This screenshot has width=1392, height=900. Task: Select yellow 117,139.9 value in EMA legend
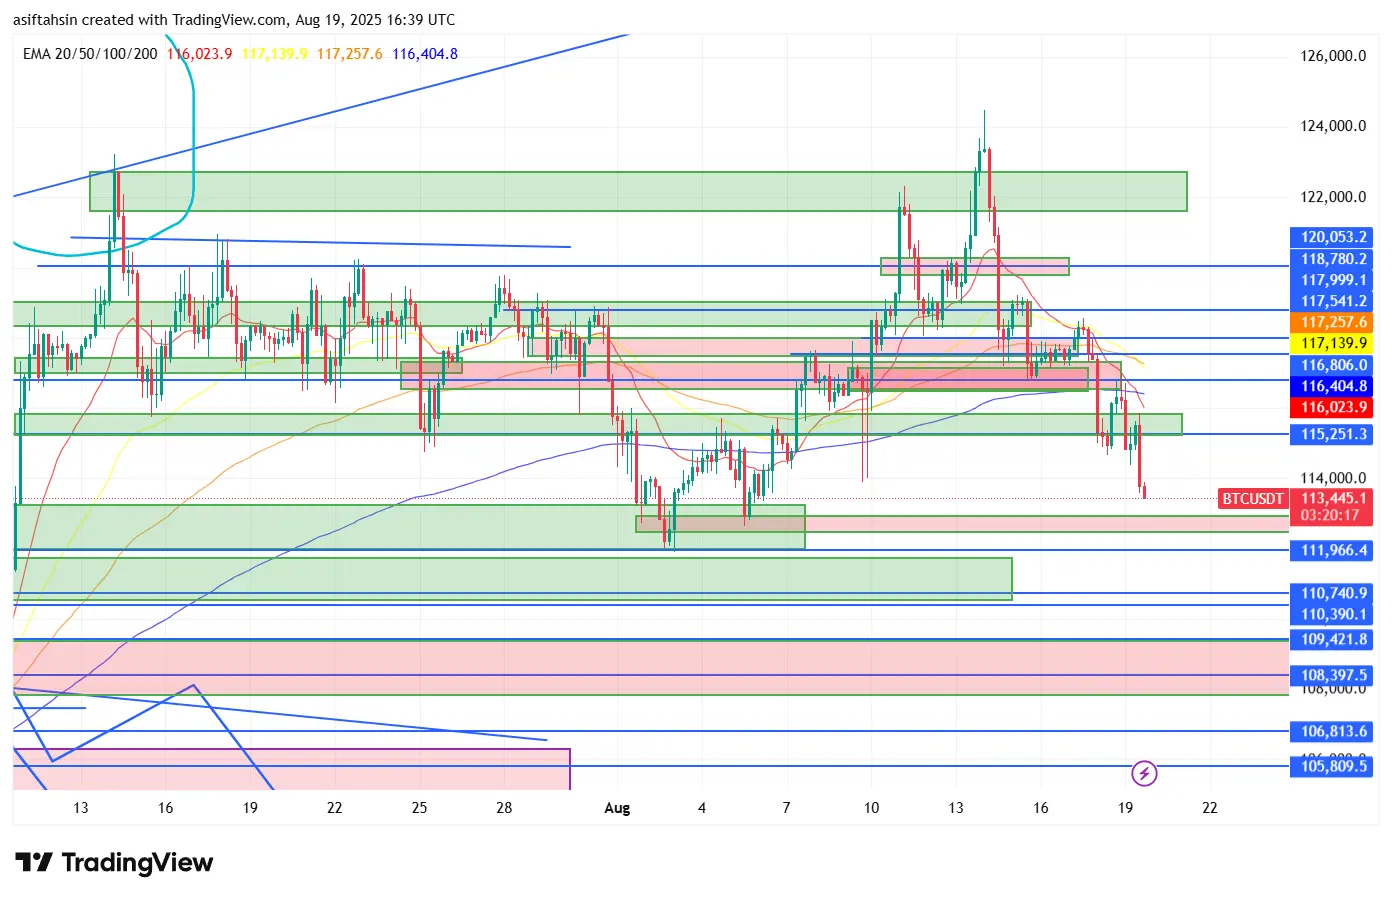tap(275, 54)
